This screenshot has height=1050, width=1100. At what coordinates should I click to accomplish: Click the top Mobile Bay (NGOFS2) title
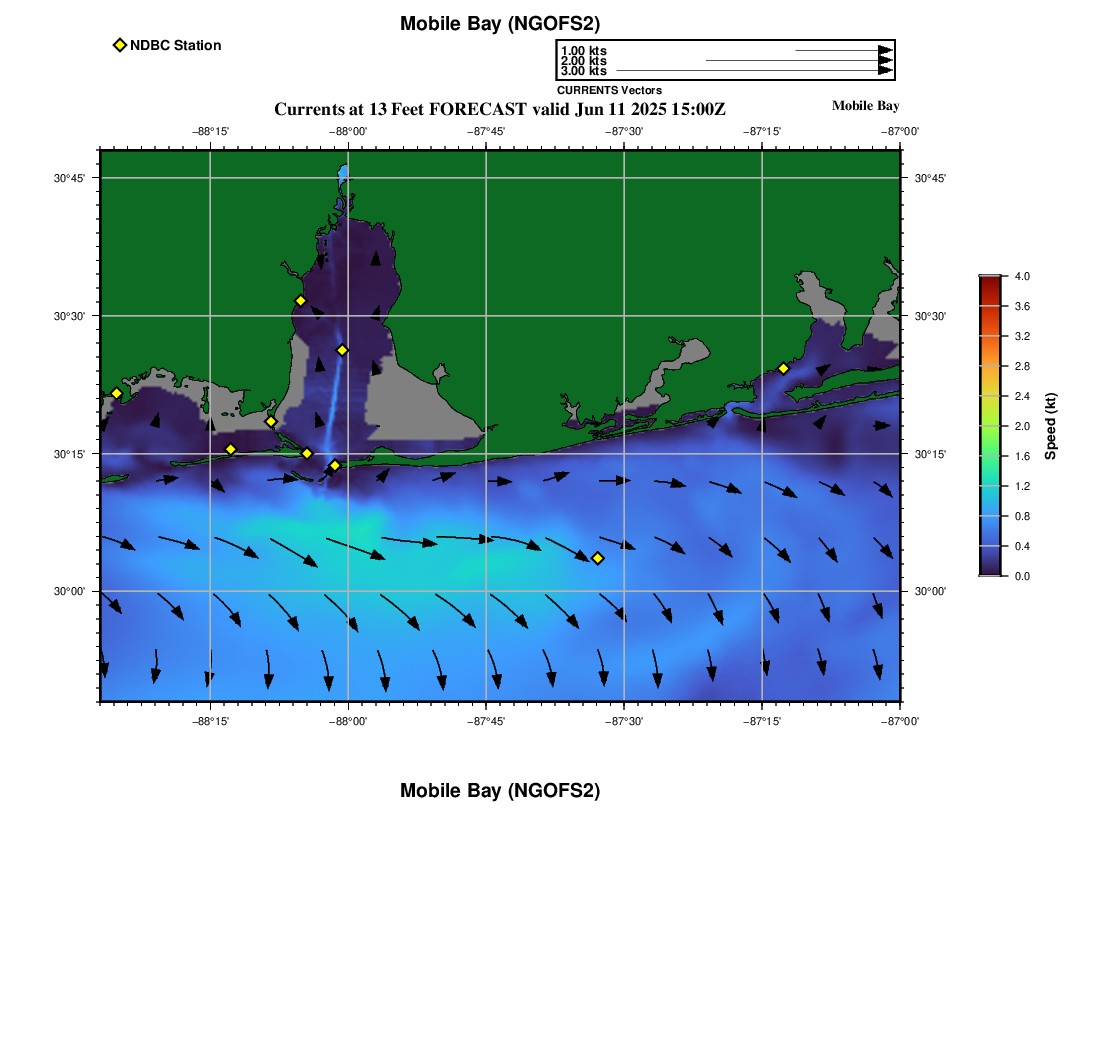(x=500, y=24)
